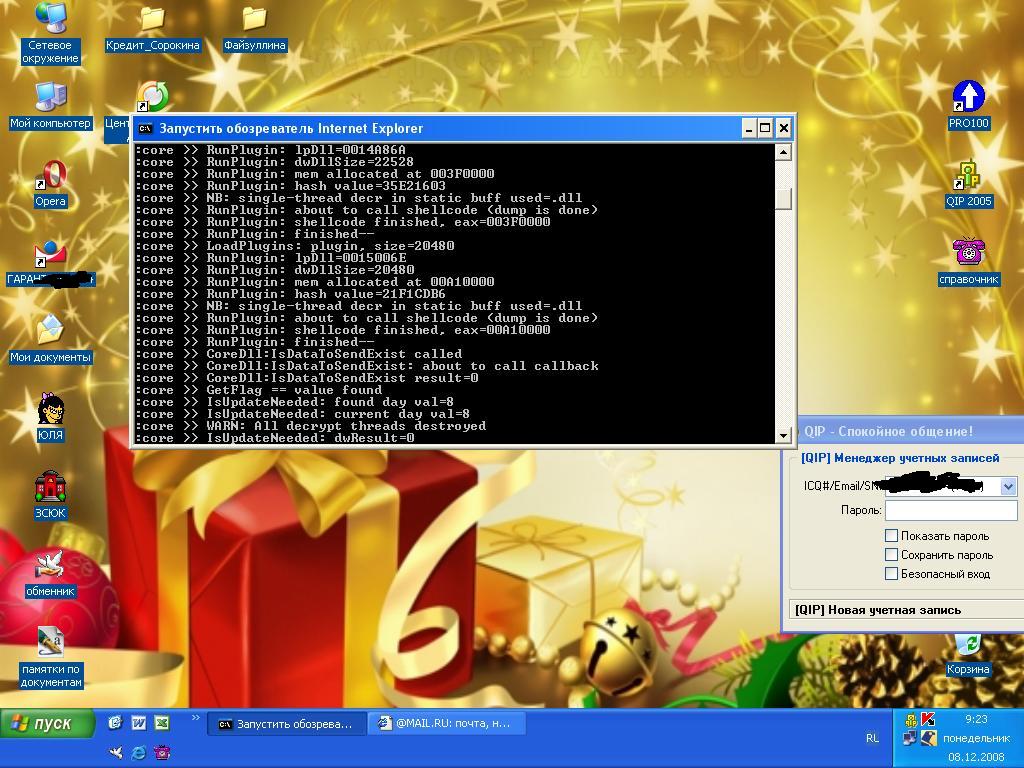This screenshot has width=1024, height=768.
Task: Select the Запустить обозреватель taskbar button
Action: pyautogui.click(x=285, y=724)
